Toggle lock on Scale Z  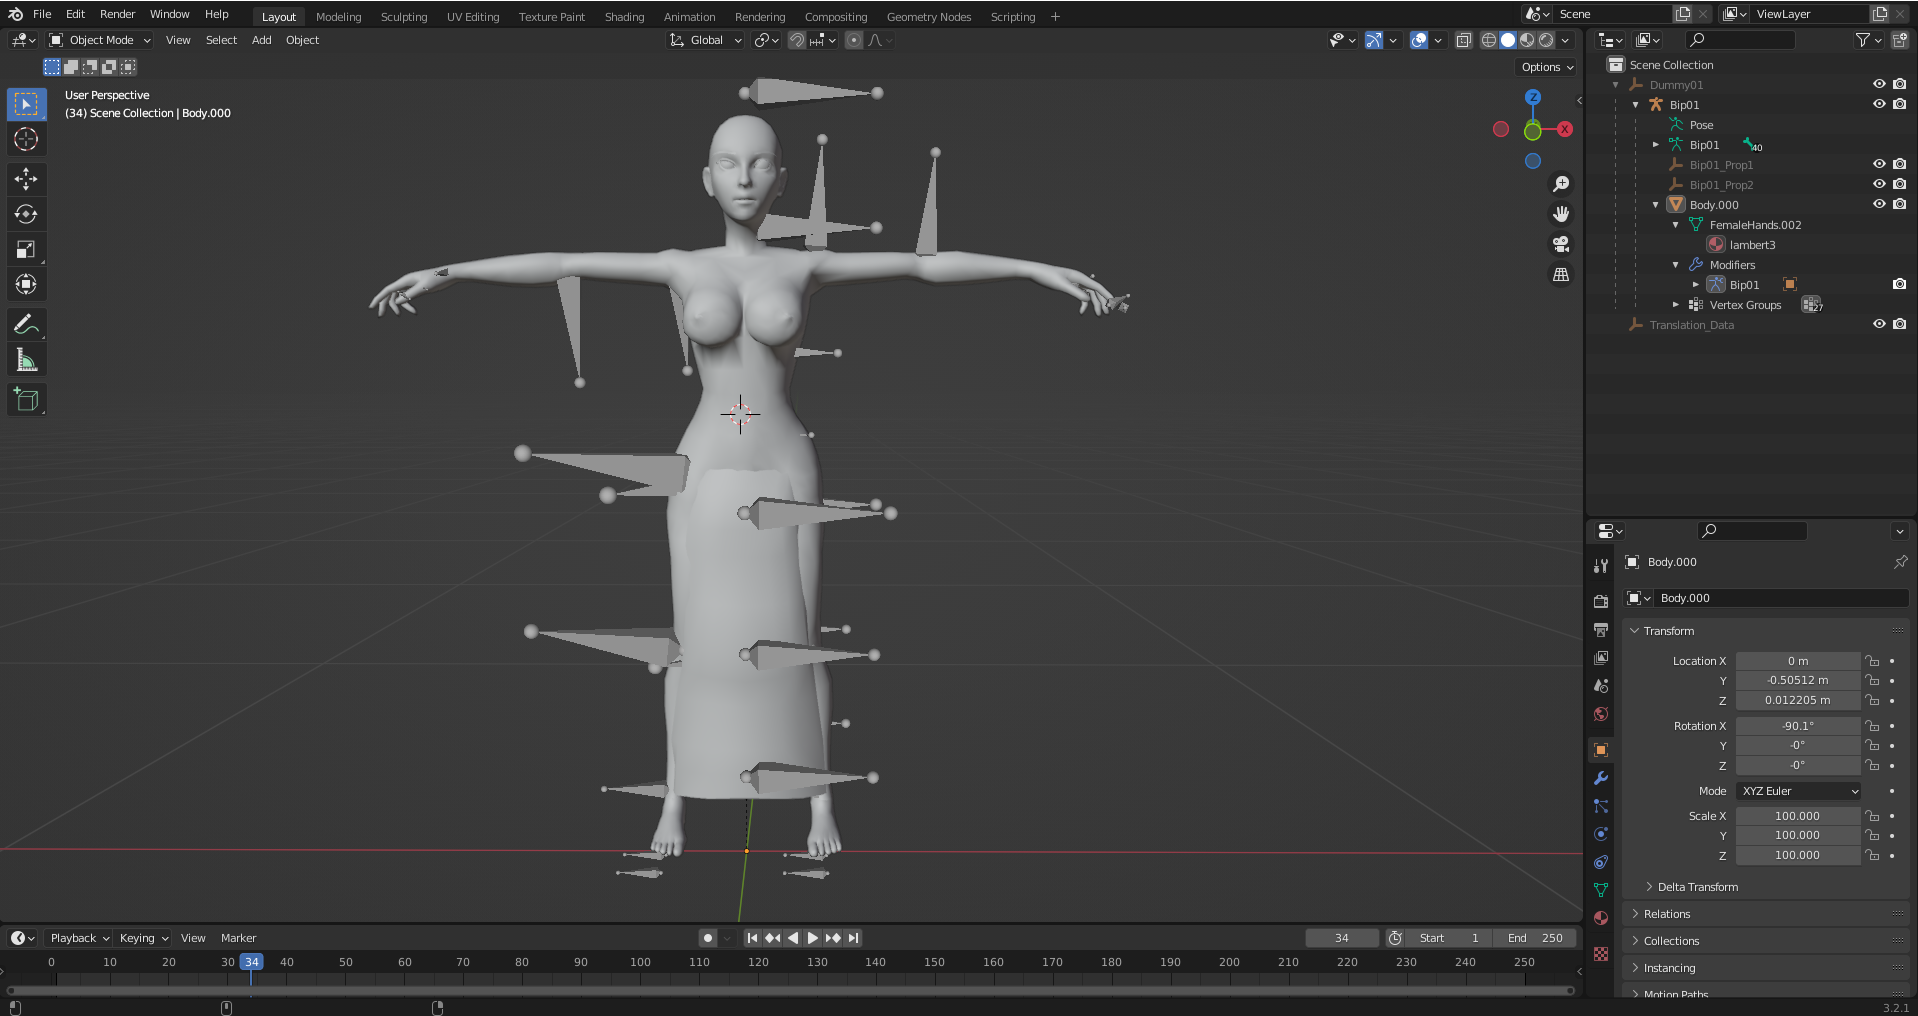pos(1872,855)
